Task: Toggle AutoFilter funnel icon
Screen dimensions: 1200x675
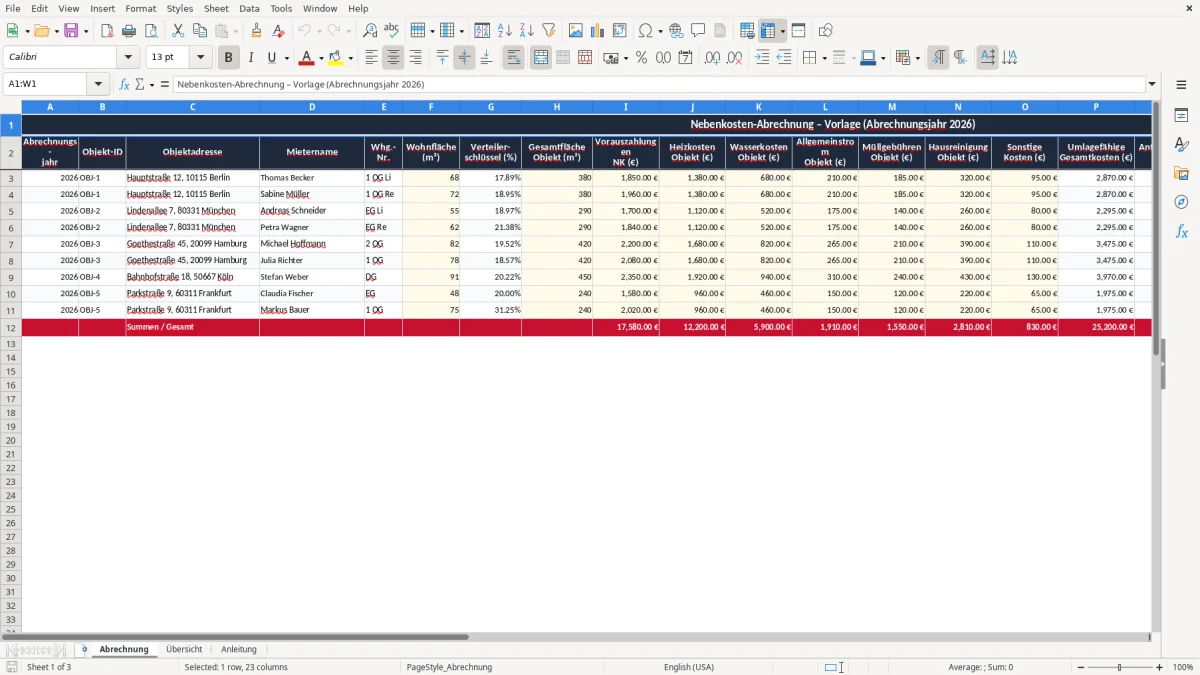Action: (x=549, y=31)
